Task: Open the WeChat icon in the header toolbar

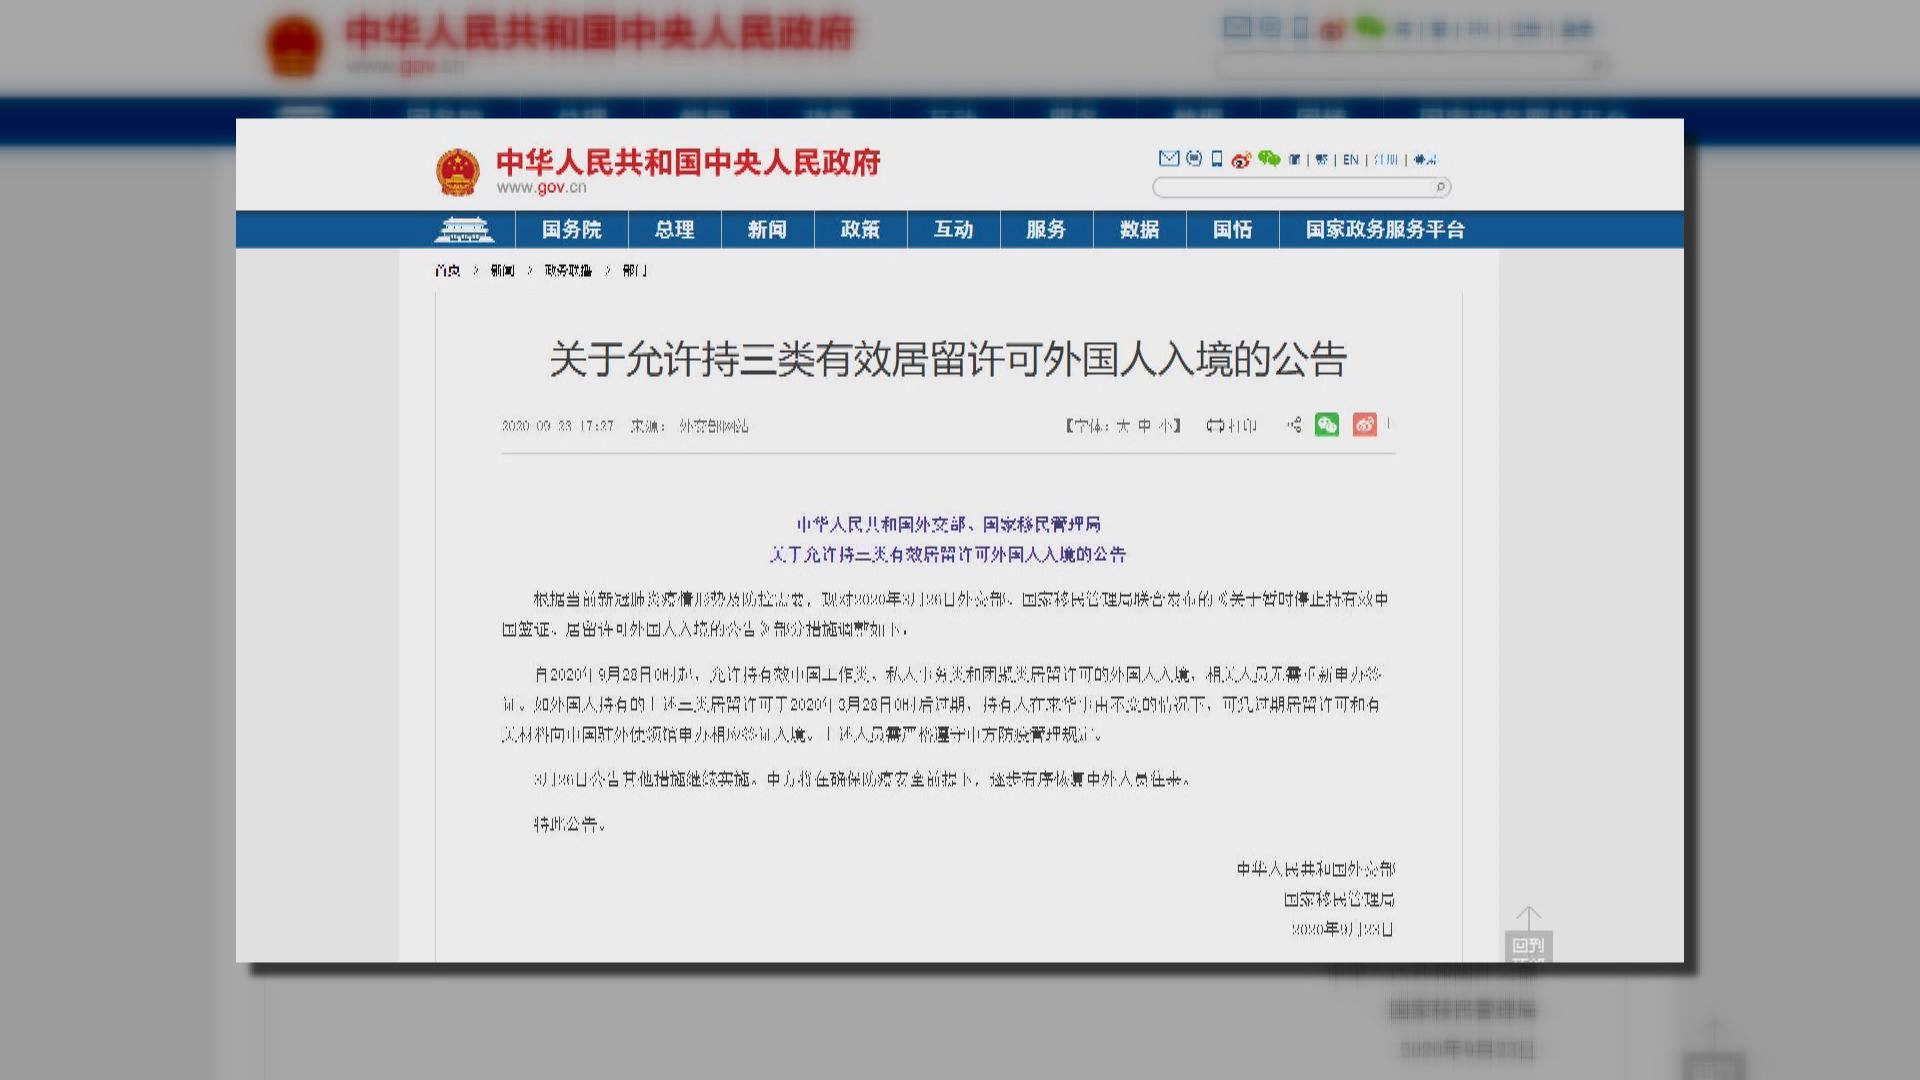Action: (1270, 160)
